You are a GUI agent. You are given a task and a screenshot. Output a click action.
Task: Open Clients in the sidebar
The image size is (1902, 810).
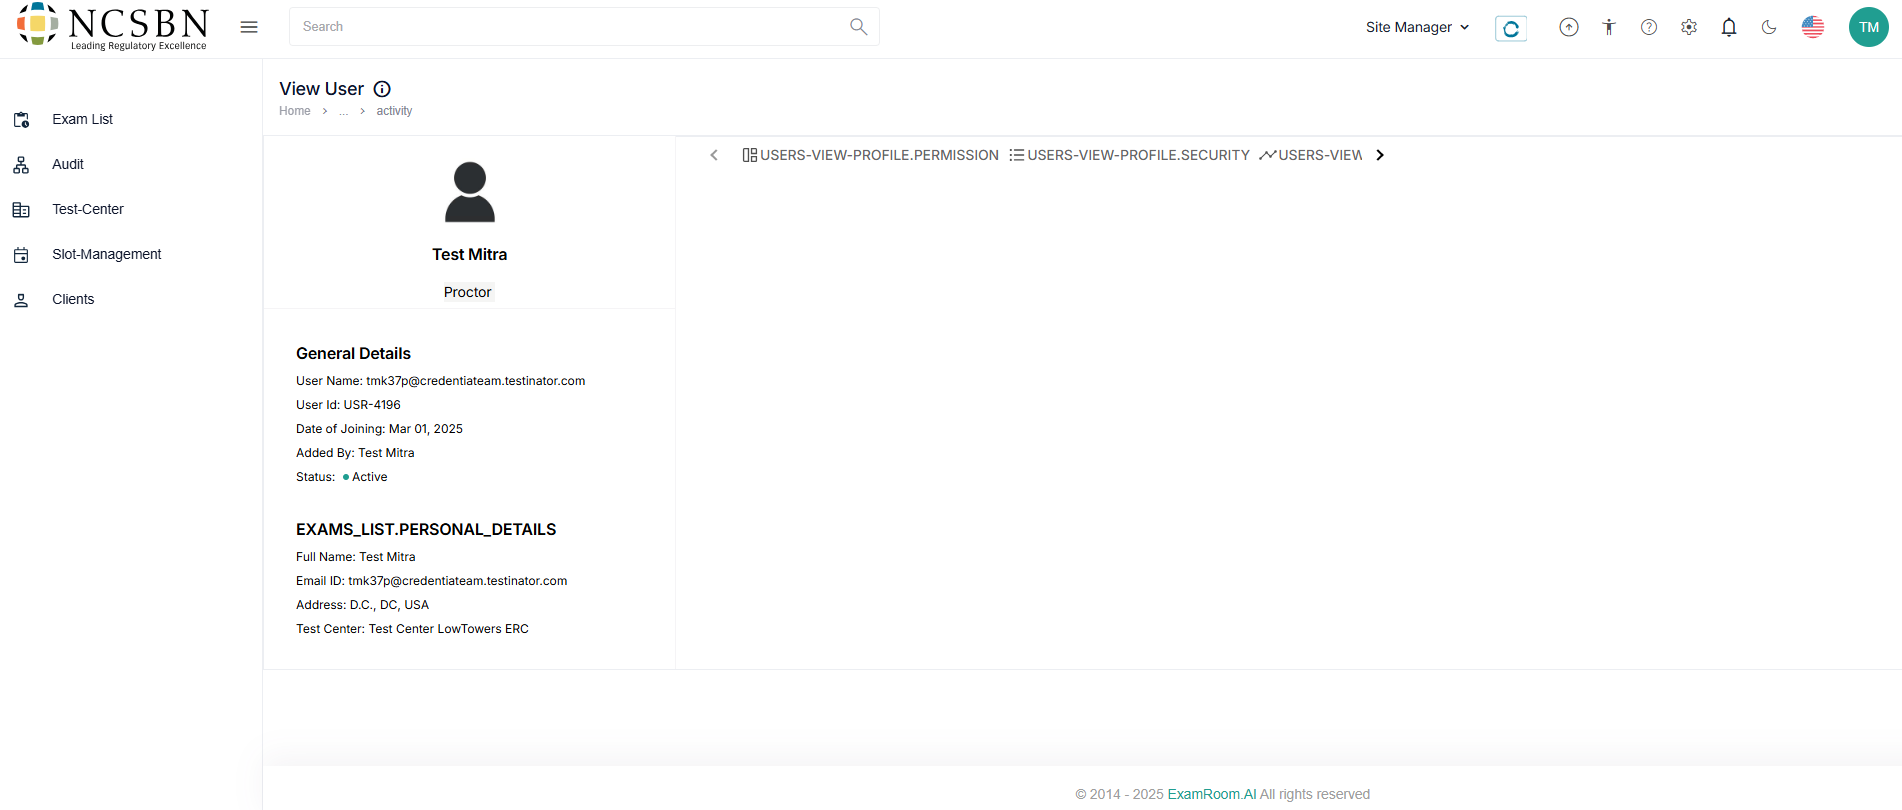73,299
